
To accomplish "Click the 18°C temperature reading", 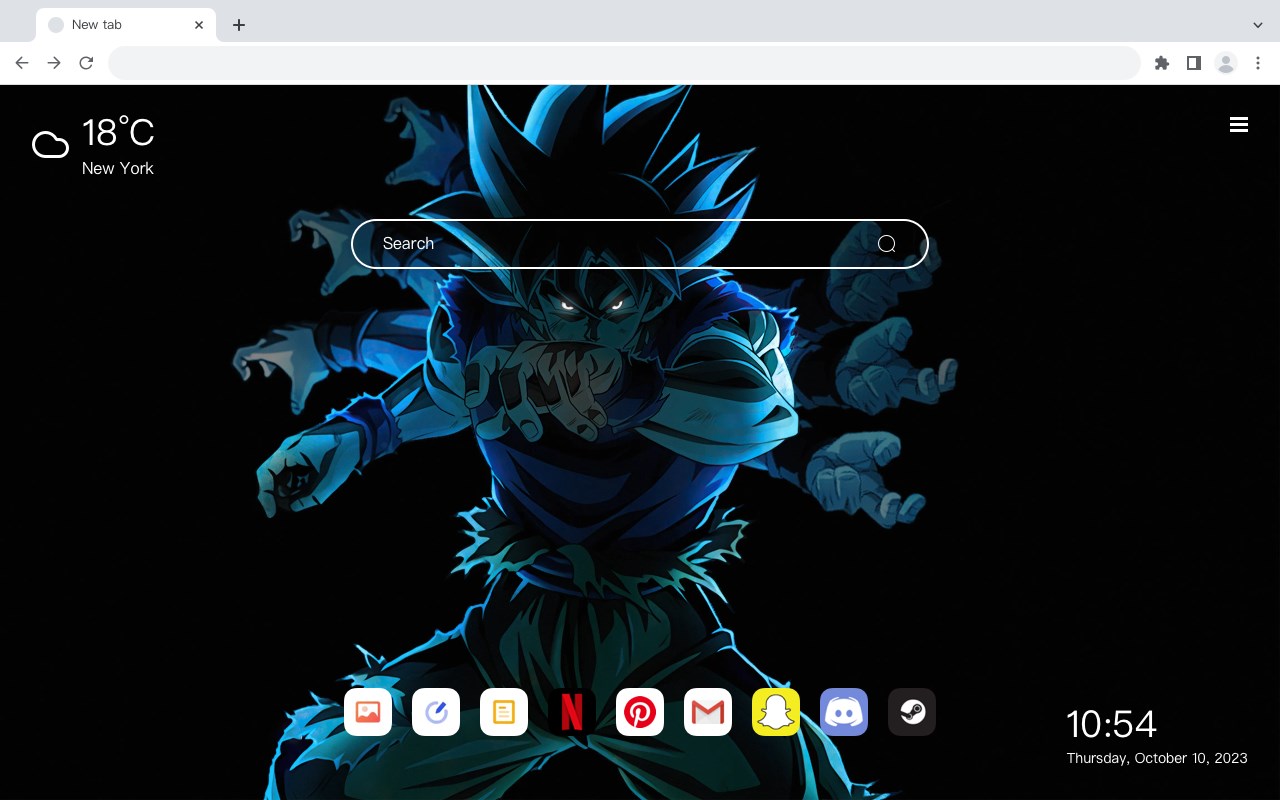I will [x=118, y=133].
